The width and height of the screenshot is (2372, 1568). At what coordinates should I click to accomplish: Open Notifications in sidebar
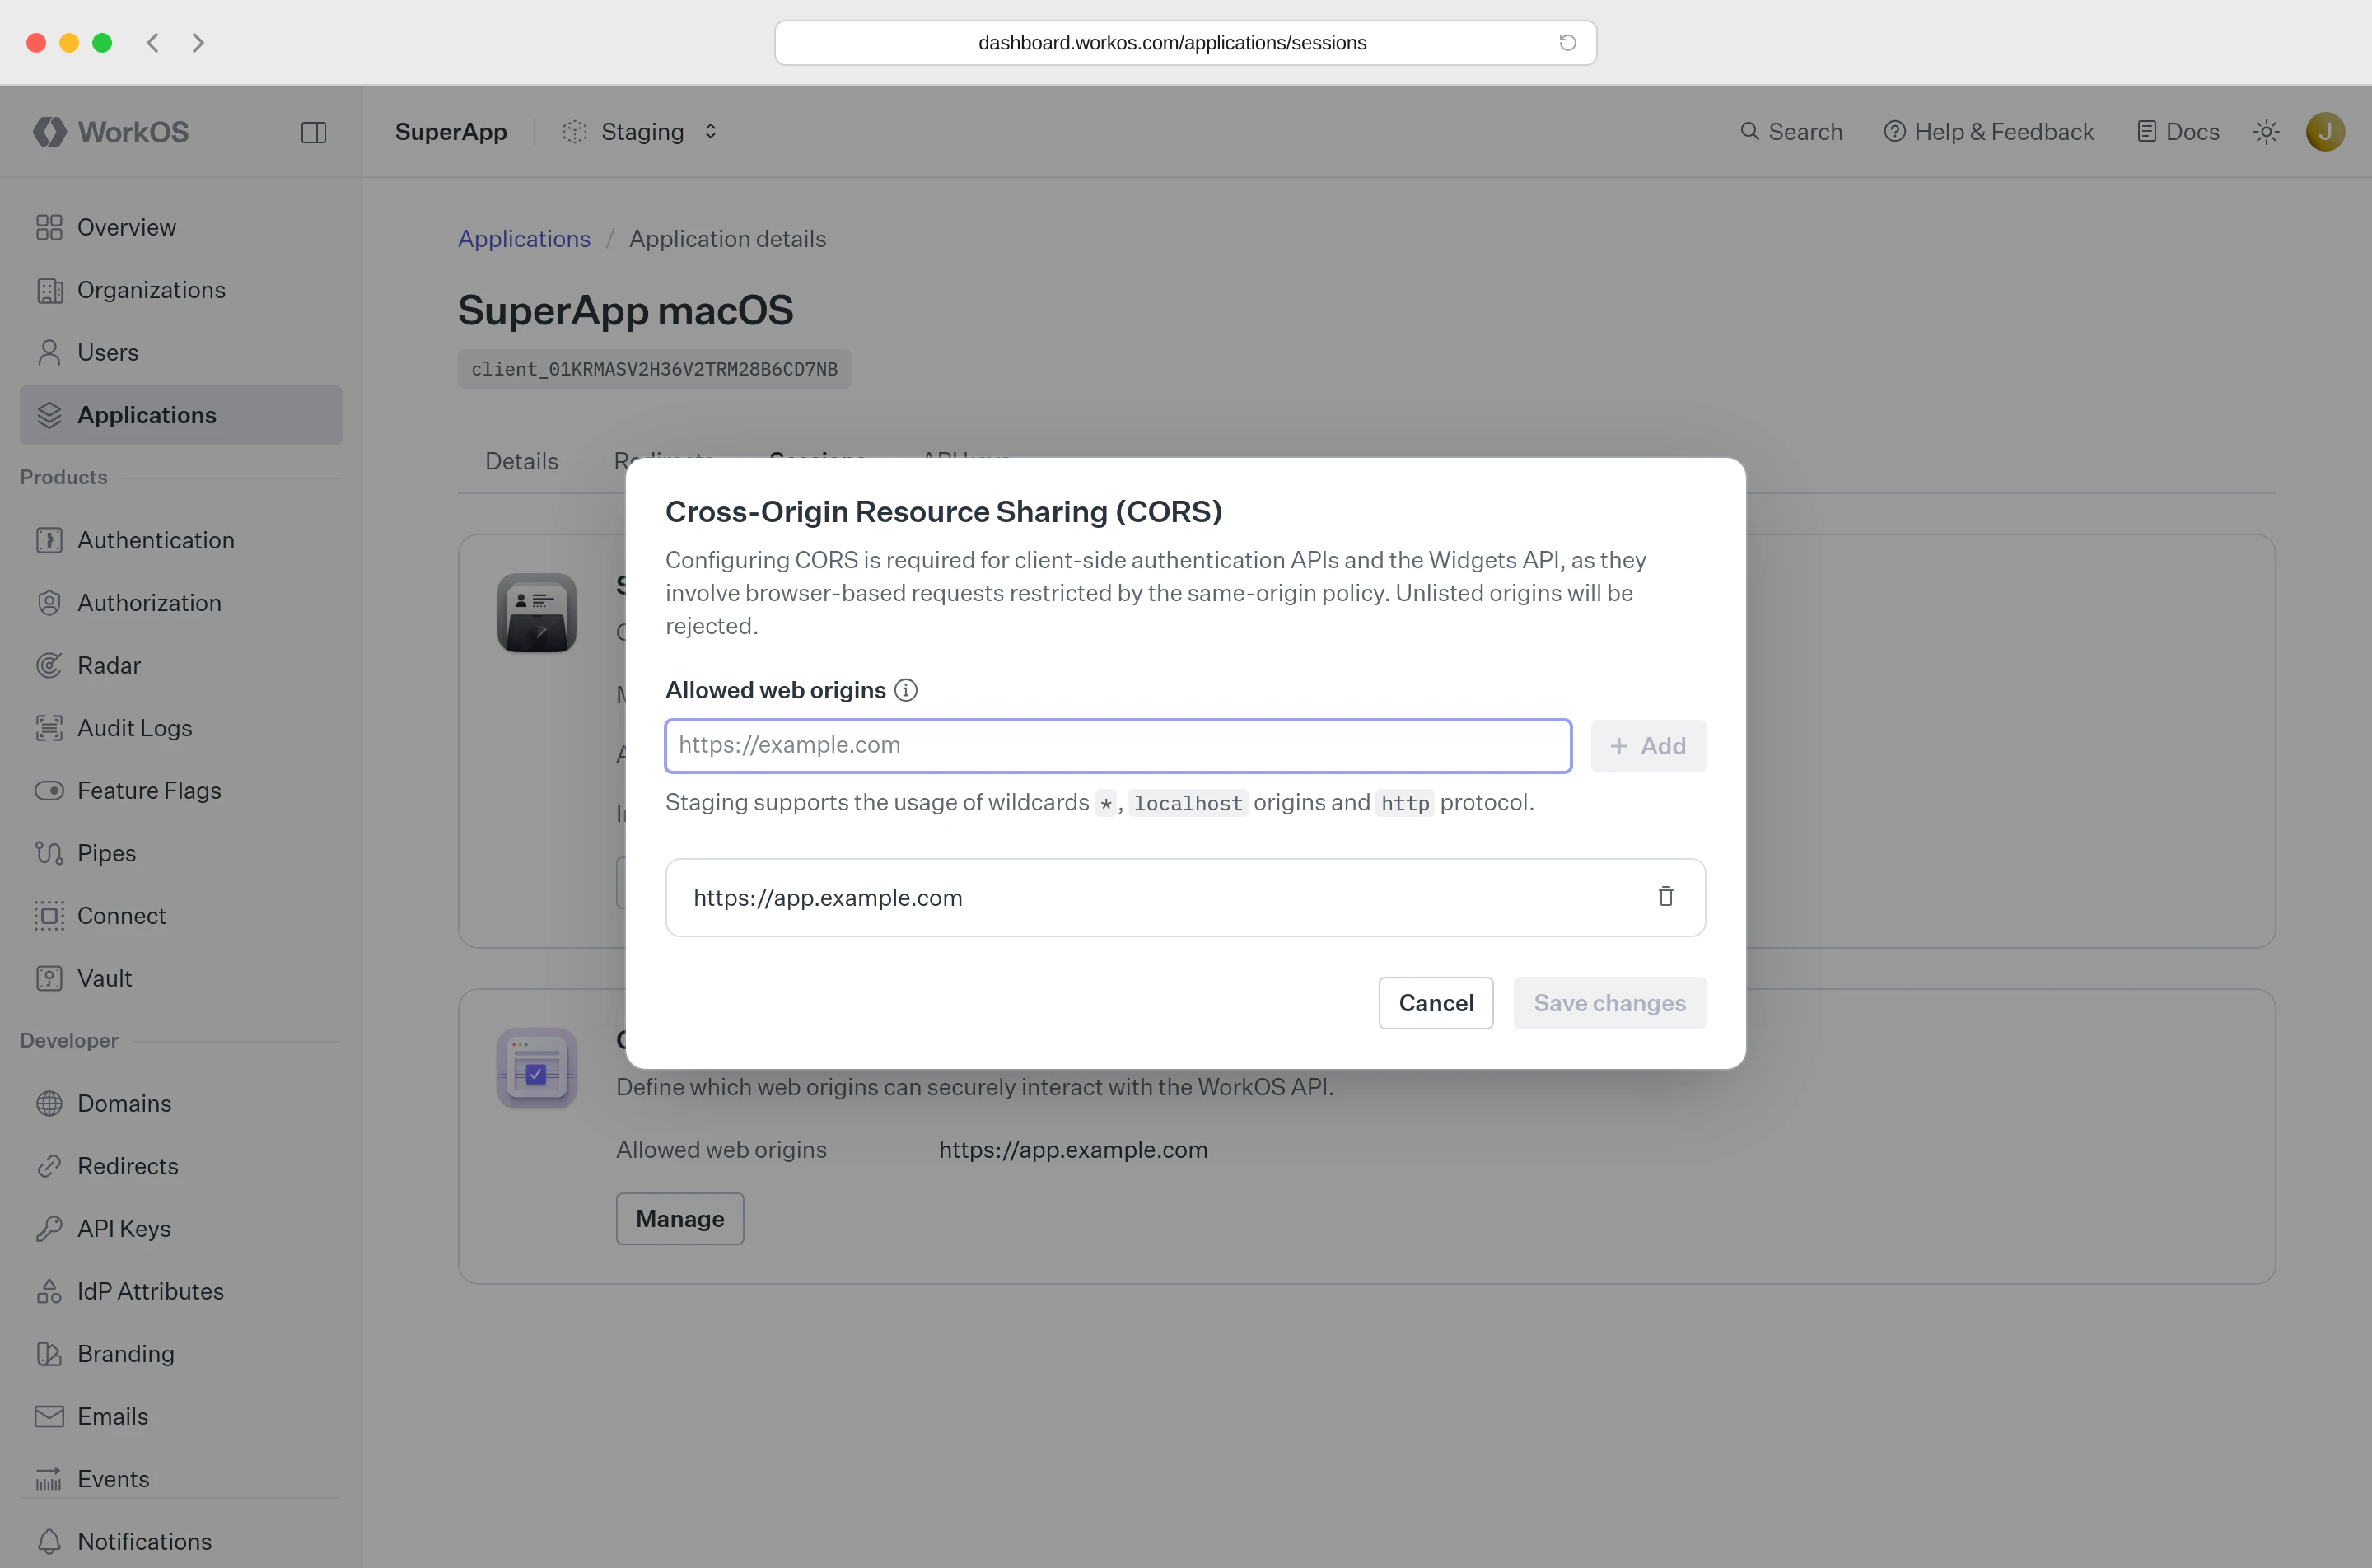tap(181, 1541)
